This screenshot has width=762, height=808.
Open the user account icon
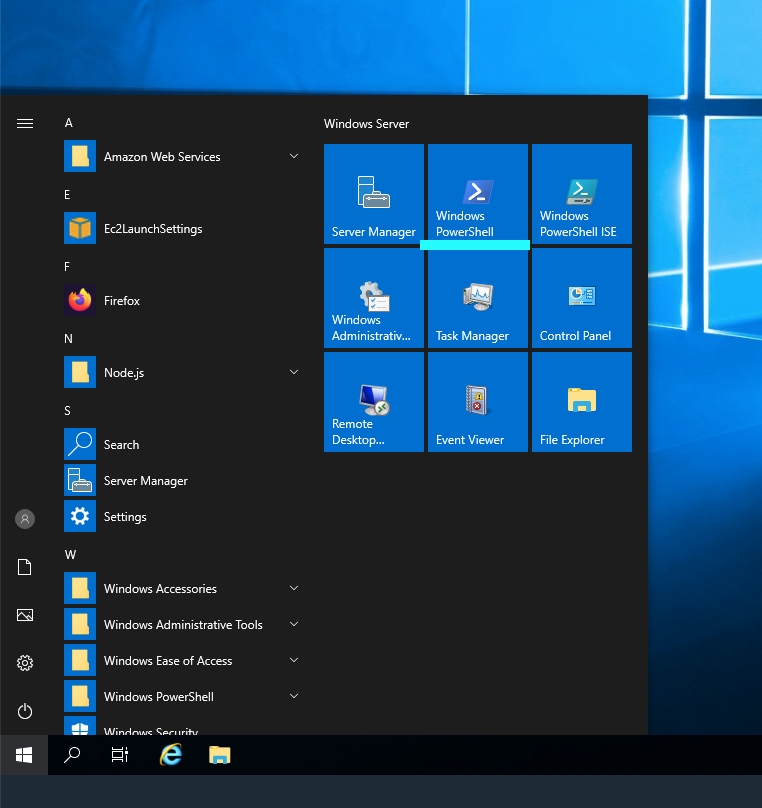[25, 519]
